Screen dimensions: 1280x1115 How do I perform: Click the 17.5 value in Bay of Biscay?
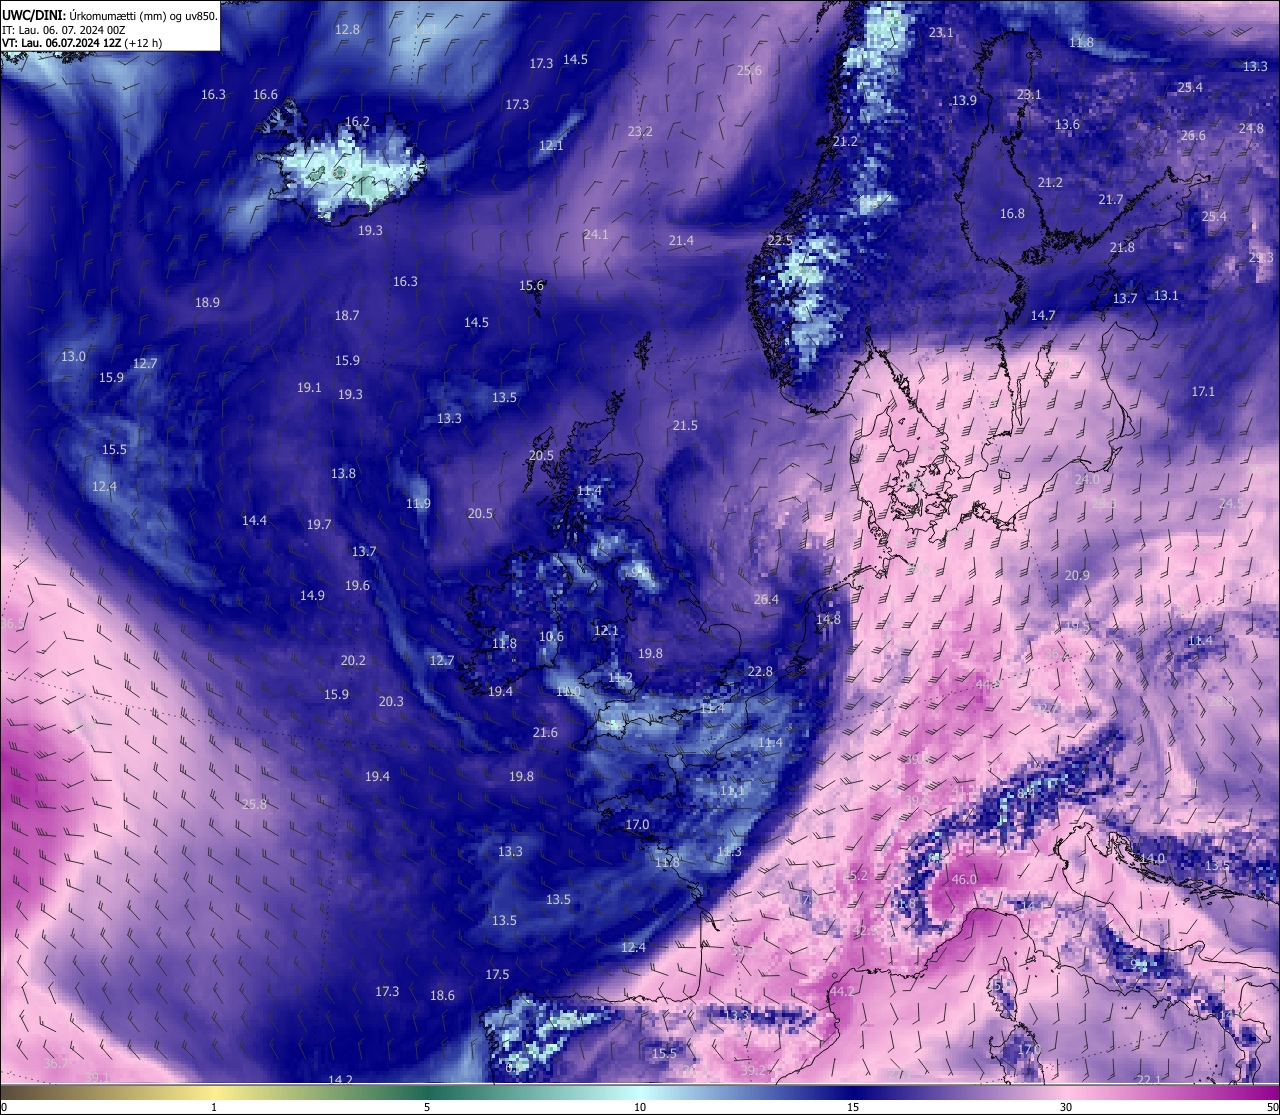click(x=497, y=974)
